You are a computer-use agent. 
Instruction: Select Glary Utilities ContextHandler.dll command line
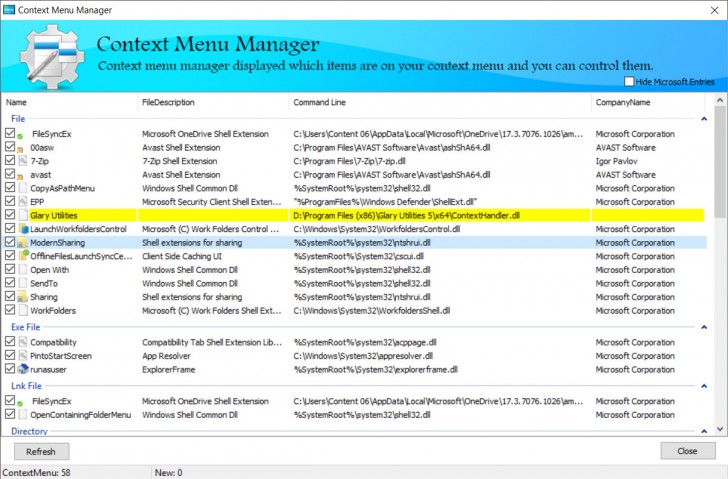coord(407,215)
